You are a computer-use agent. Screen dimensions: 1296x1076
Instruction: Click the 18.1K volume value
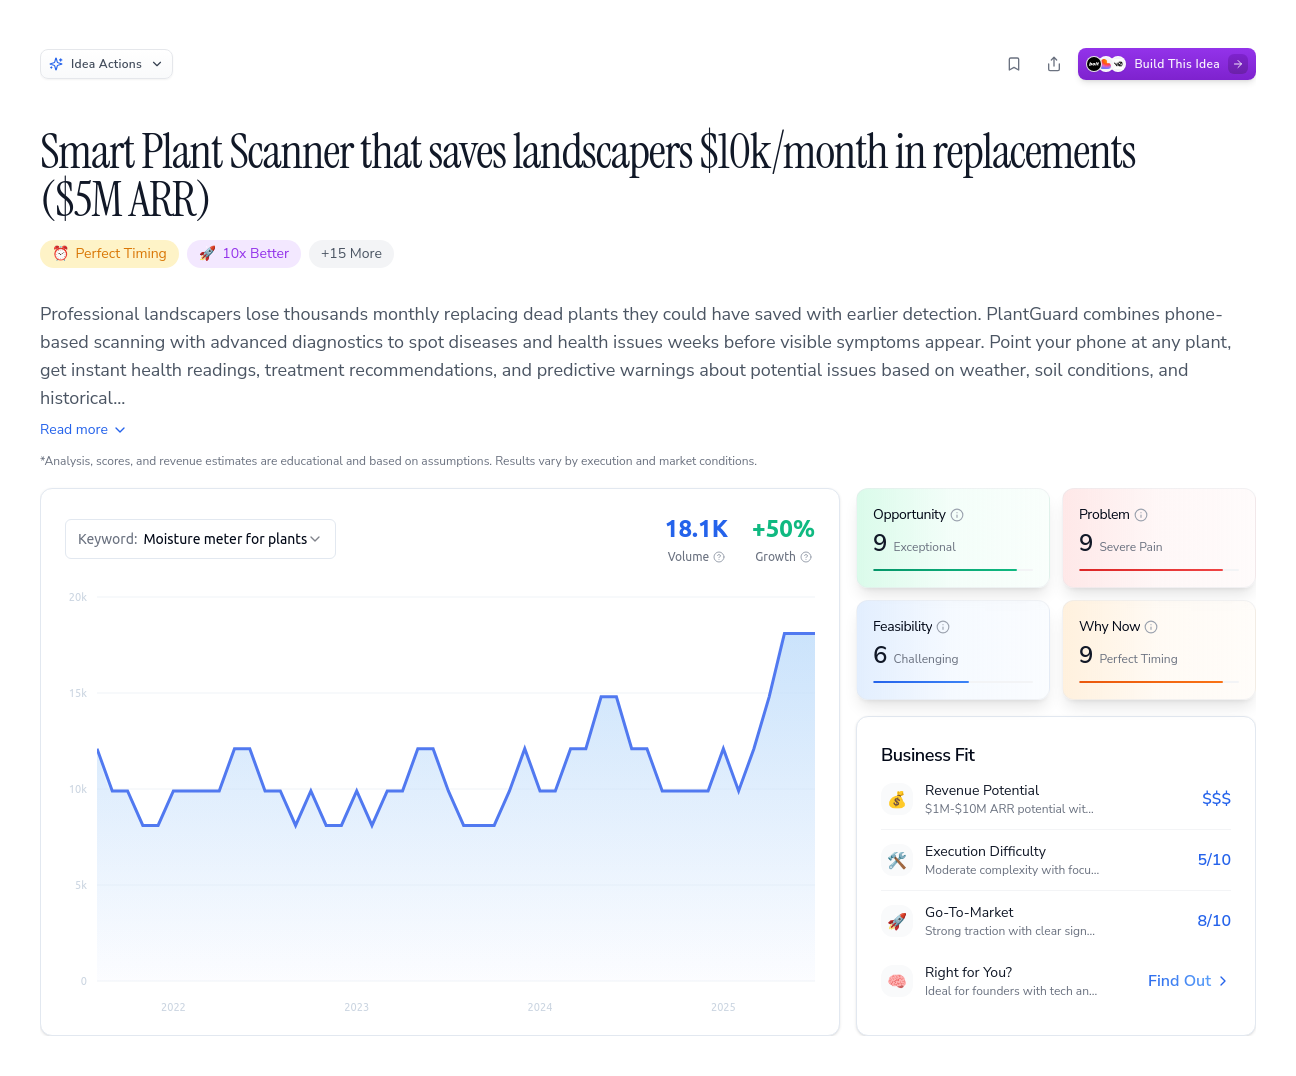click(697, 529)
